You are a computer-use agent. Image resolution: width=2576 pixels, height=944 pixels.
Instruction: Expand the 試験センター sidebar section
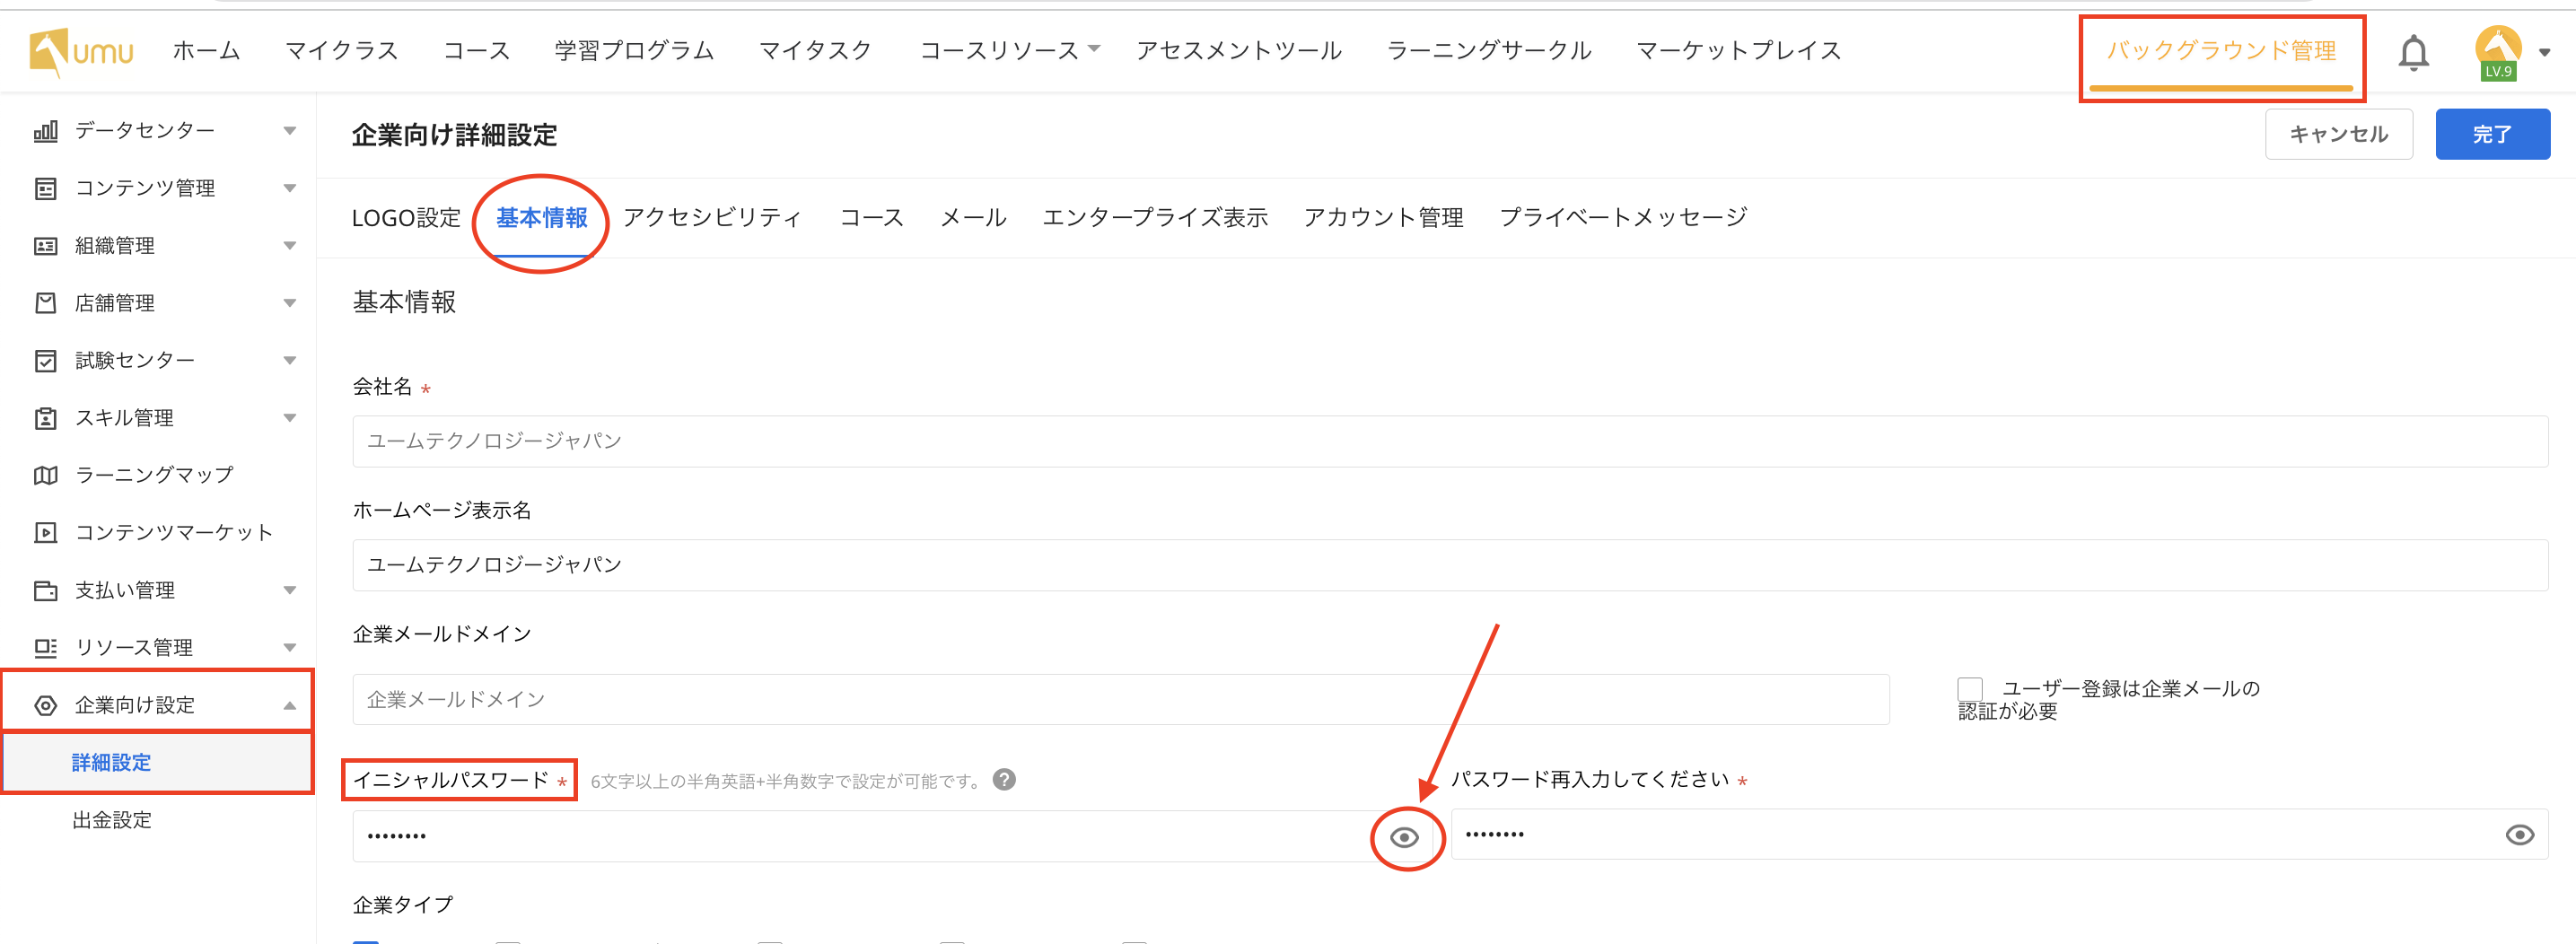tap(290, 361)
